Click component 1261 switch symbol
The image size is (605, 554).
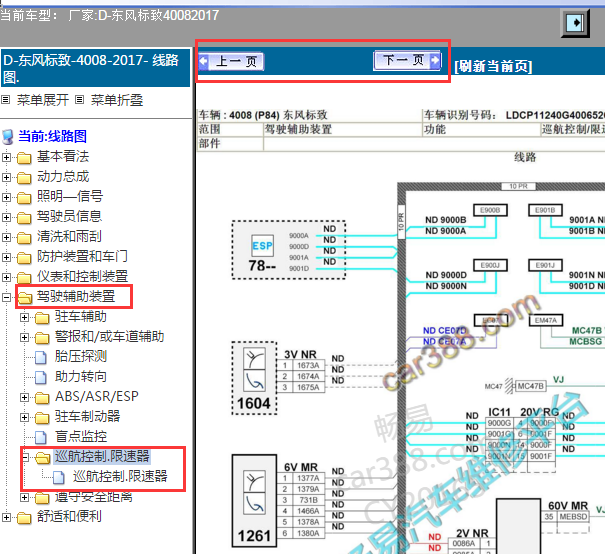coord(254,492)
